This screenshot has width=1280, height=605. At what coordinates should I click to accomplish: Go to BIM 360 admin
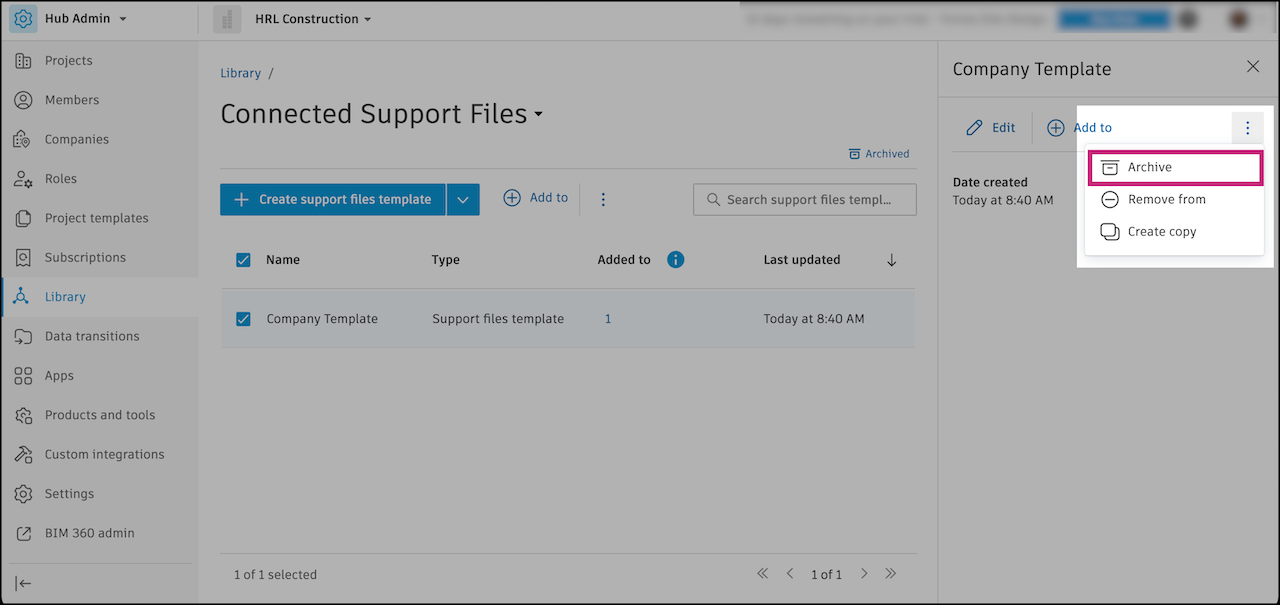90,532
